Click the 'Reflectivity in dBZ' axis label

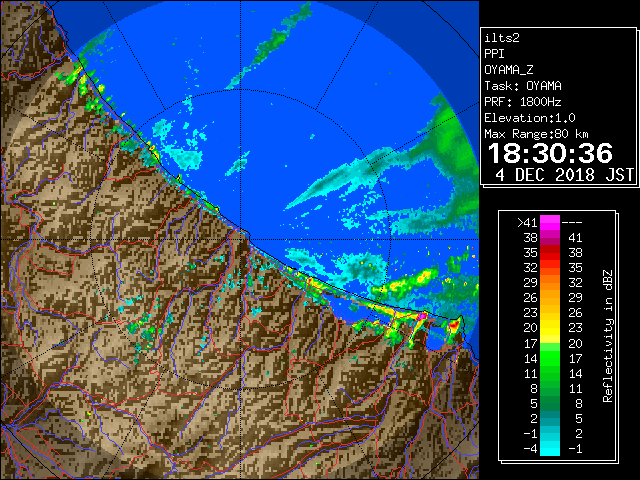608,336
